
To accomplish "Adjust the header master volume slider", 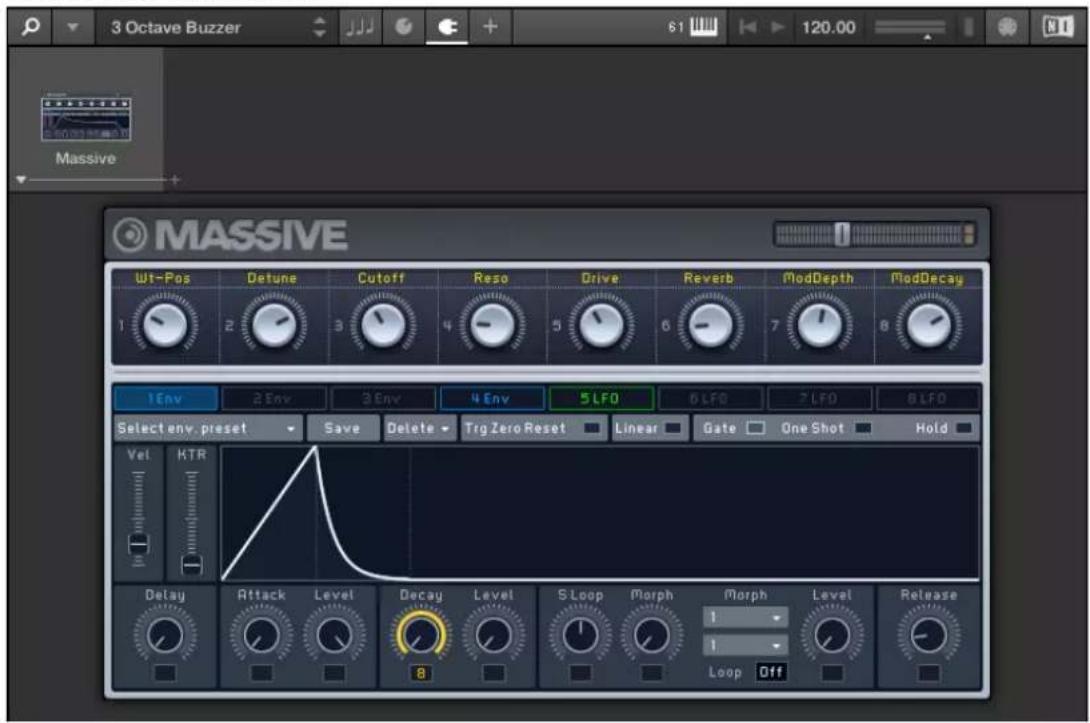I will (910, 29).
